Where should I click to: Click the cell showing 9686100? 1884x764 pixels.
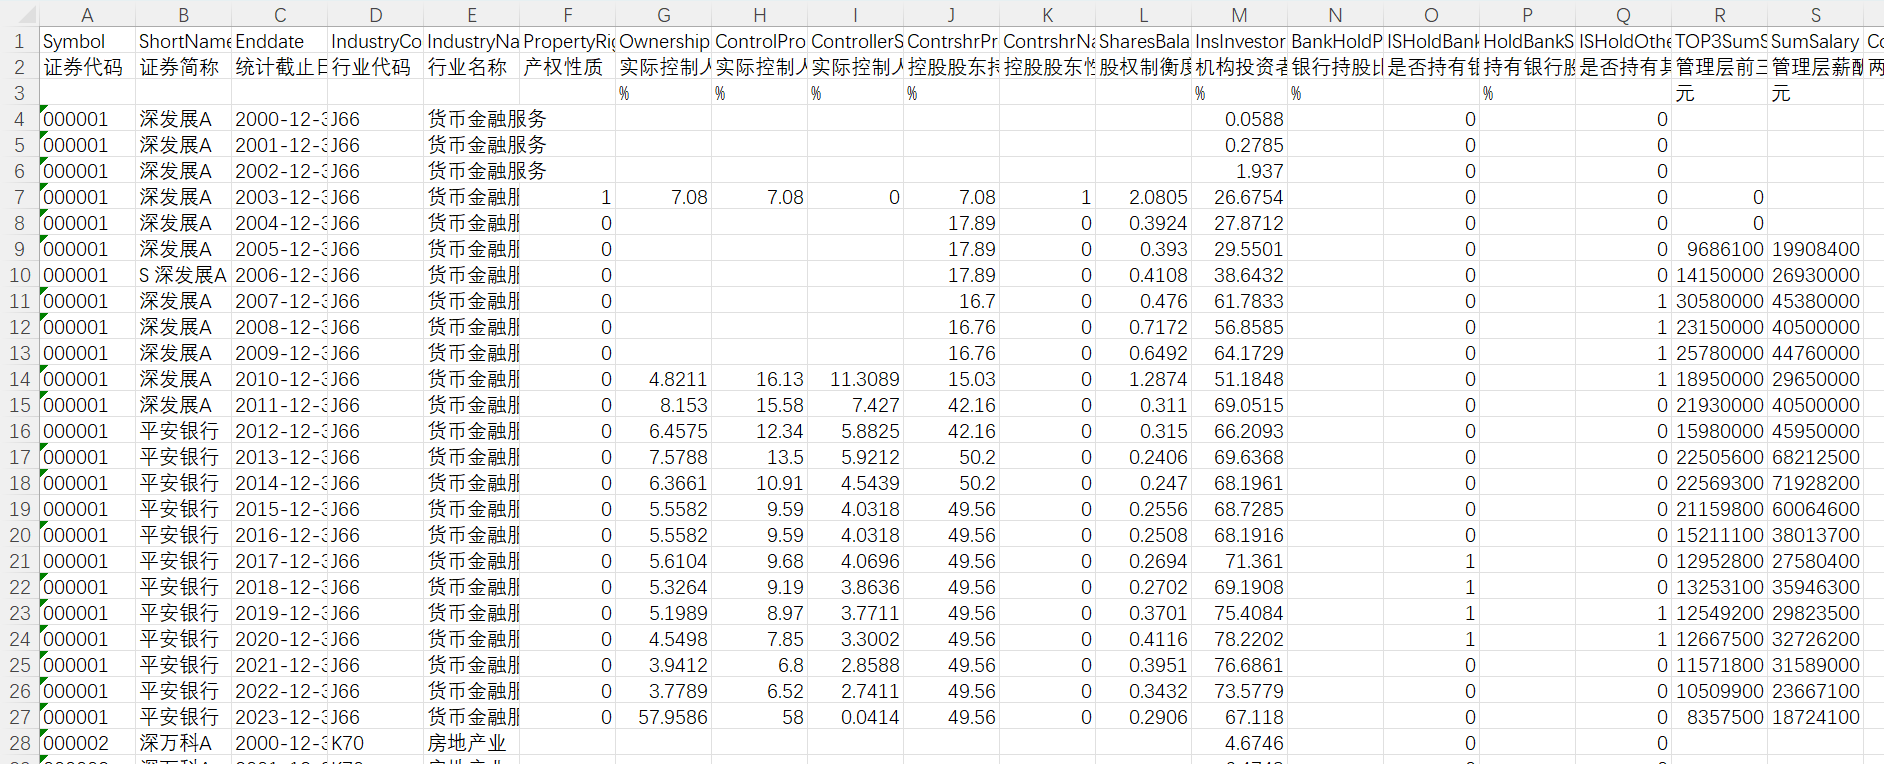(x=1719, y=249)
